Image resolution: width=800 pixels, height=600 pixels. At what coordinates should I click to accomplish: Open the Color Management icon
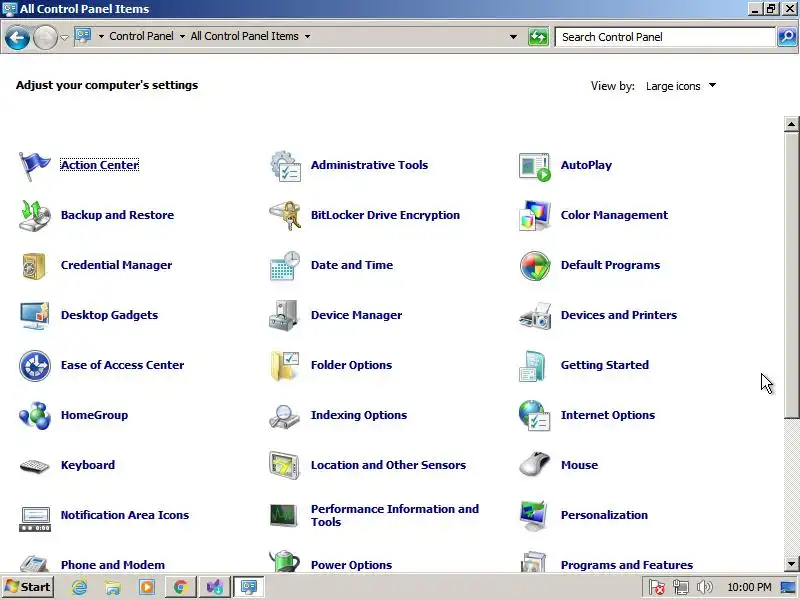[x=535, y=215]
